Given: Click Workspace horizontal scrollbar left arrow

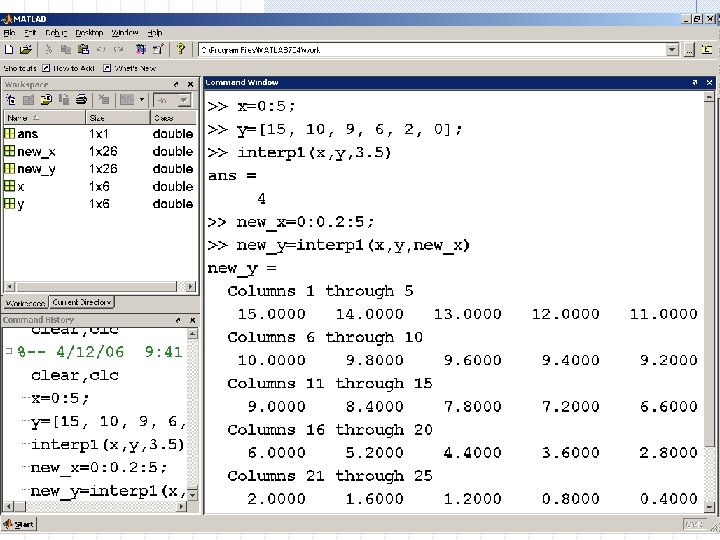Looking at the screenshot, I should click(10, 287).
